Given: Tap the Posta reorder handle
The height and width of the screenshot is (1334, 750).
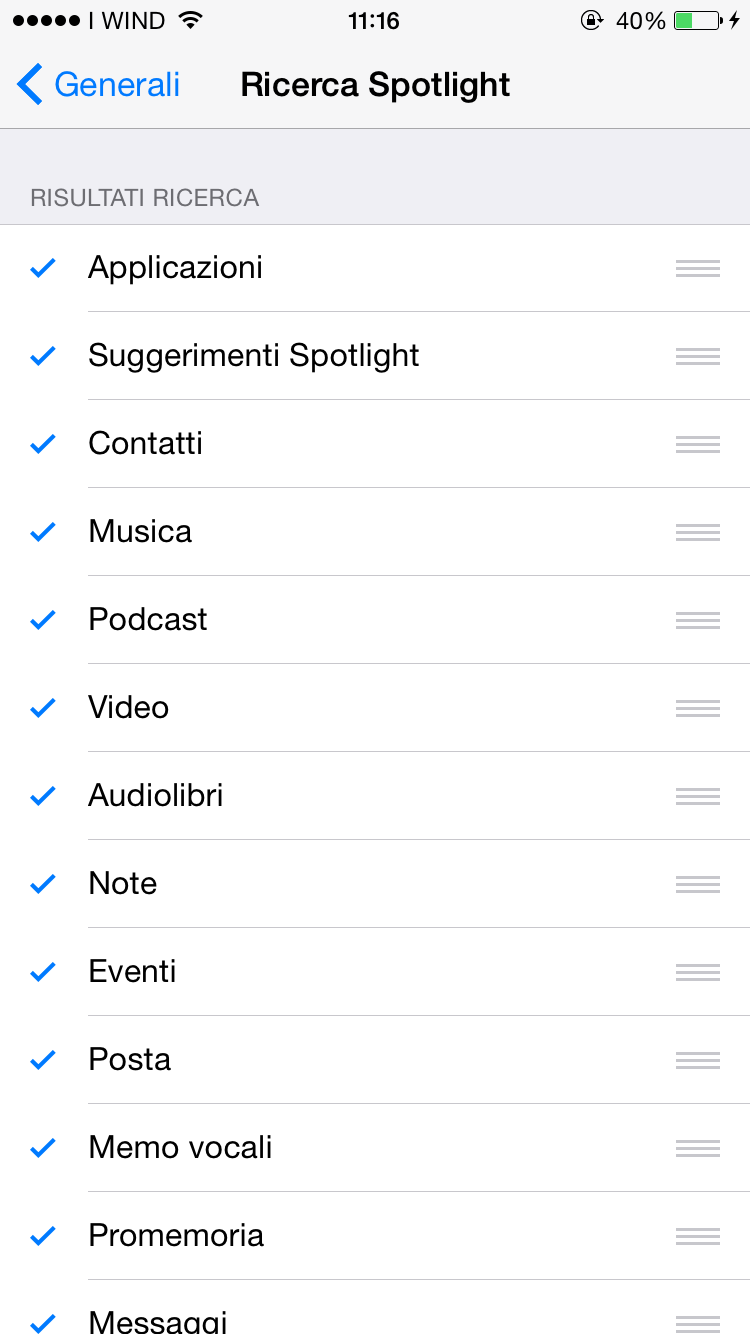Looking at the screenshot, I should coord(697,1060).
